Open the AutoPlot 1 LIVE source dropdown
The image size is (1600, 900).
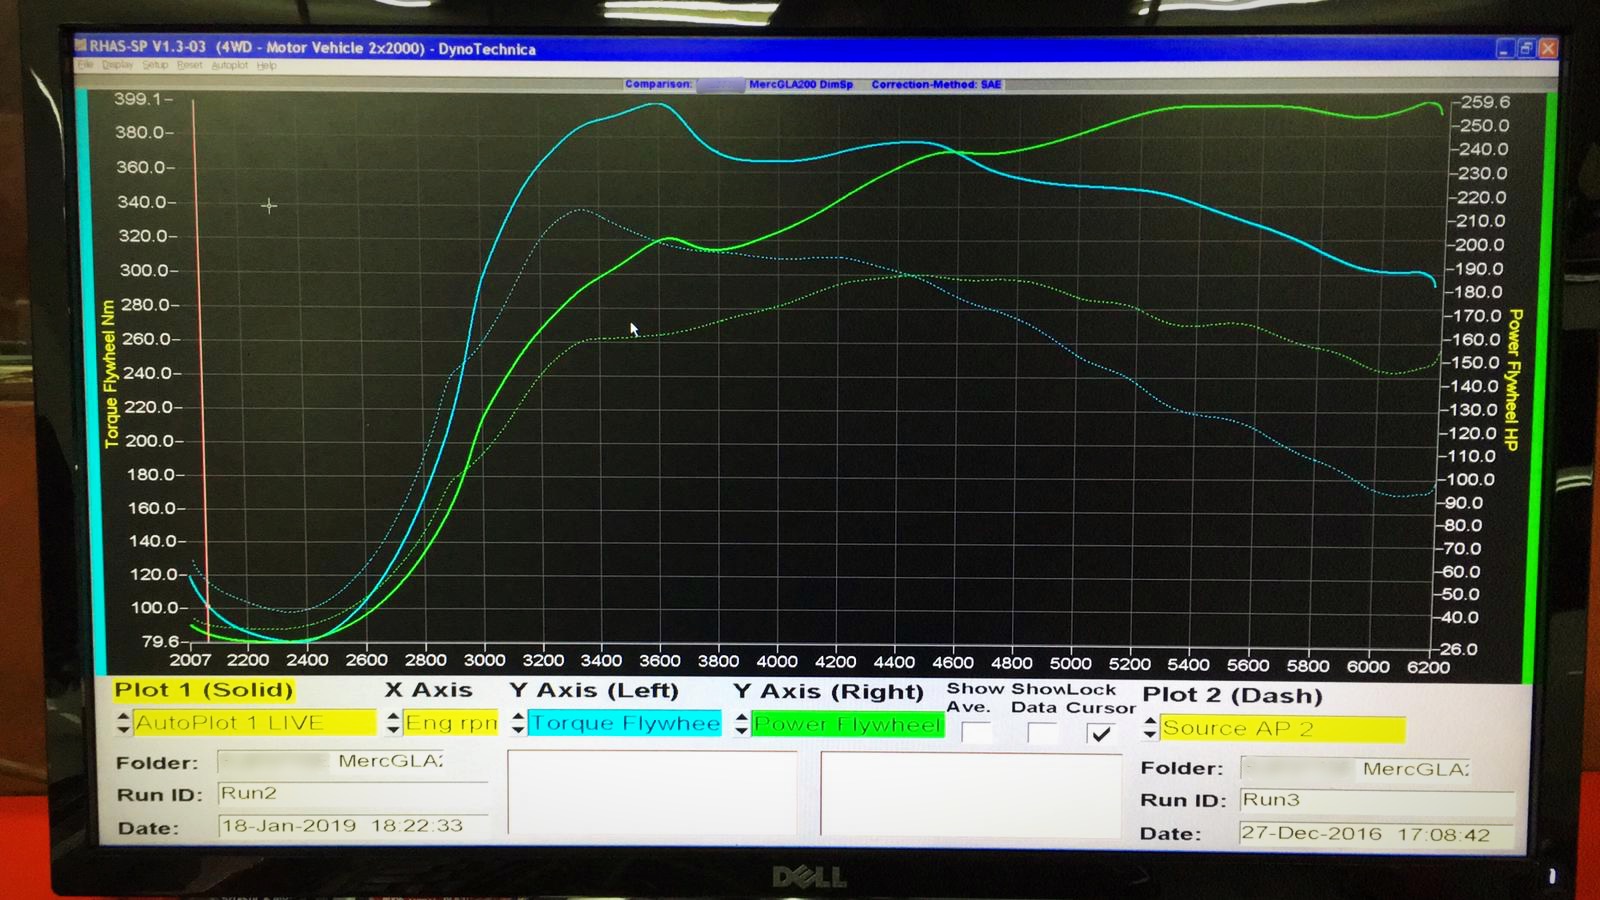click(x=254, y=722)
